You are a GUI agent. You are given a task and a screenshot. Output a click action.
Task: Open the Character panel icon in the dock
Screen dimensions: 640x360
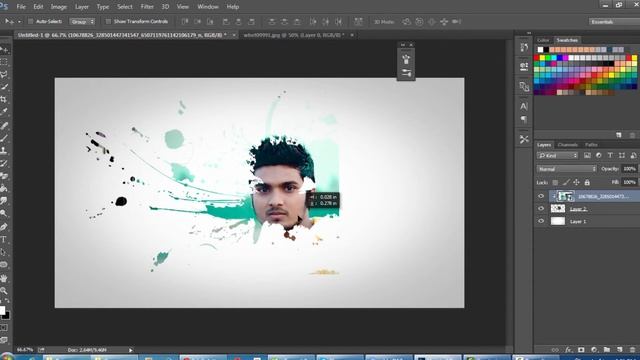(524, 107)
